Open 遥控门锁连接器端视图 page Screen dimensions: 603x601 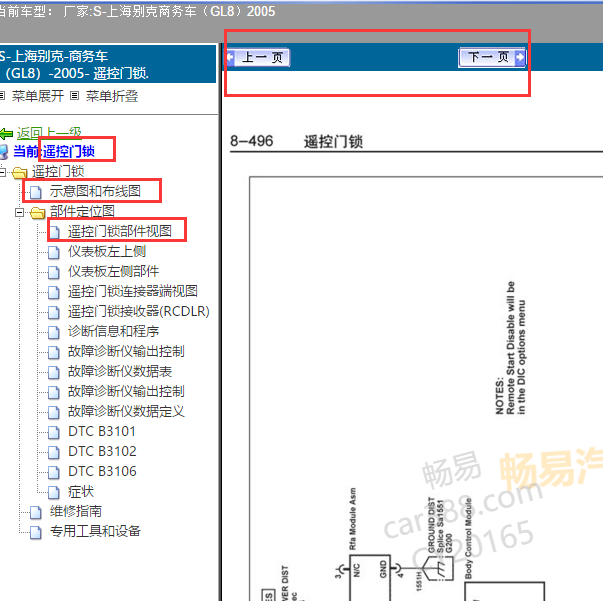tap(133, 291)
